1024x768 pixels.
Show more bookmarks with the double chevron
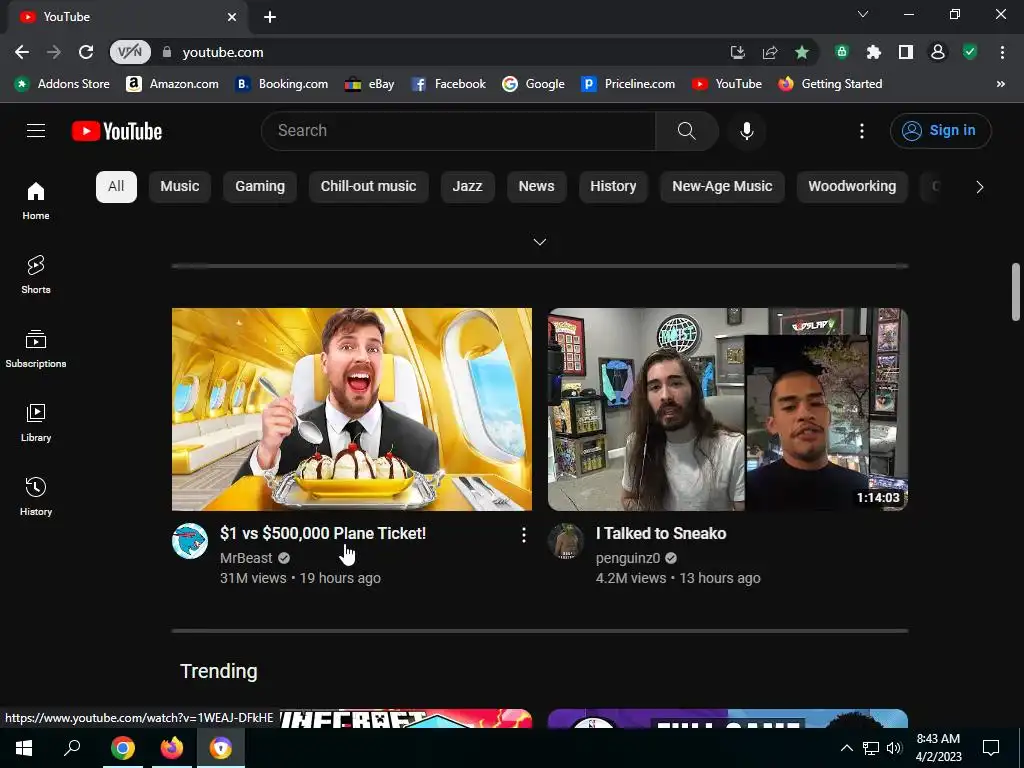click(x=1000, y=84)
